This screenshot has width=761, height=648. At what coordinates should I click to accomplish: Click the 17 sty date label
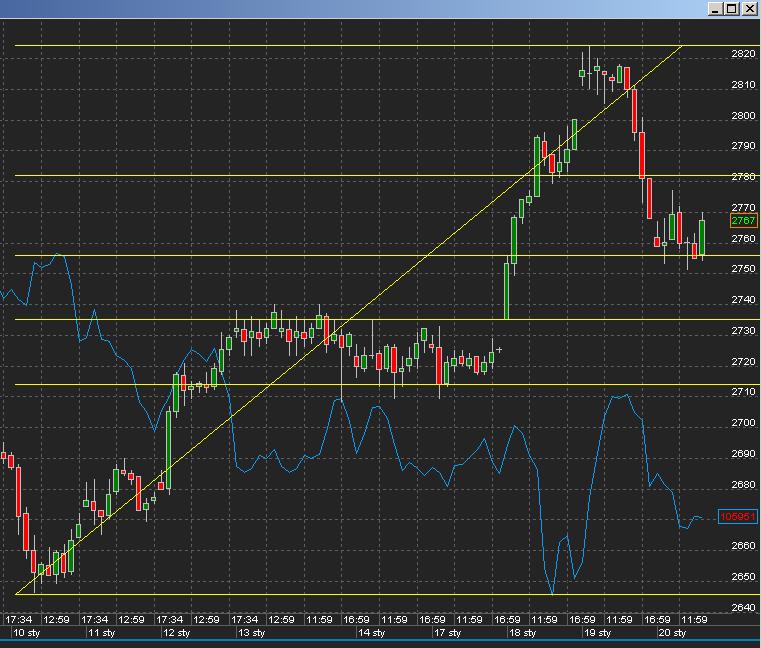tap(447, 633)
